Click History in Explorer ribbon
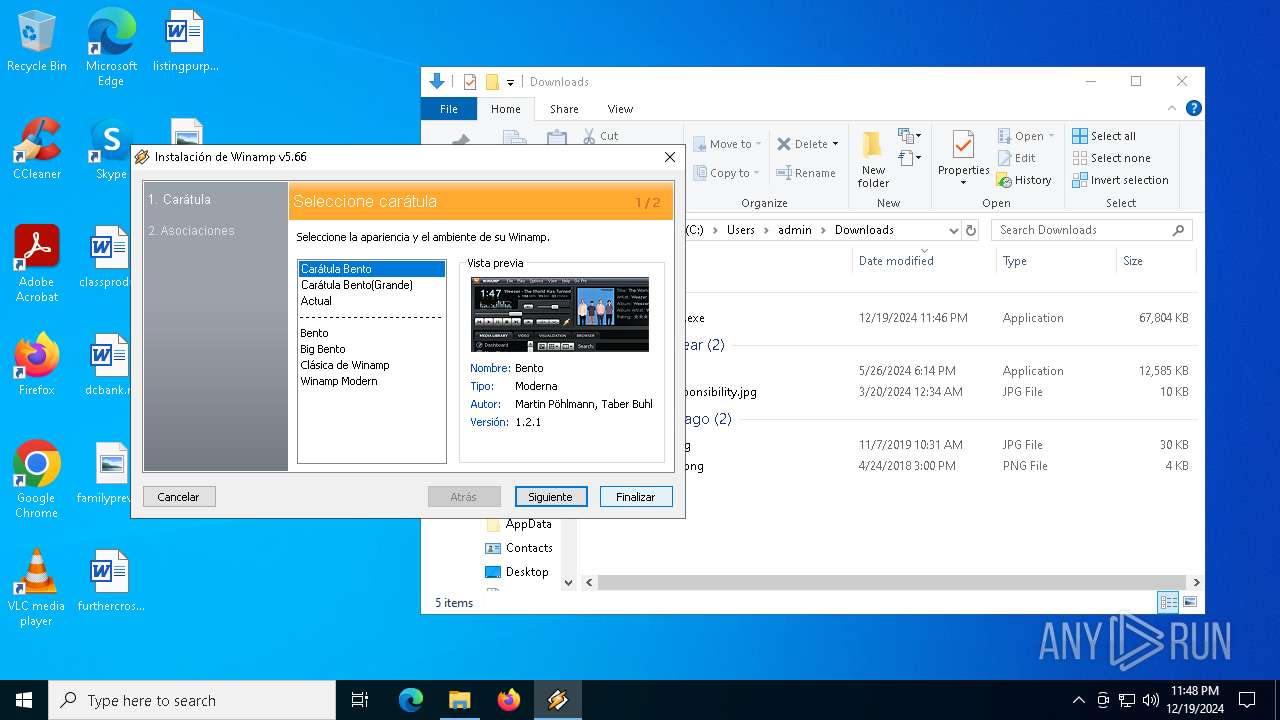Screen dimensions: 1280x720 (1024, 180)
